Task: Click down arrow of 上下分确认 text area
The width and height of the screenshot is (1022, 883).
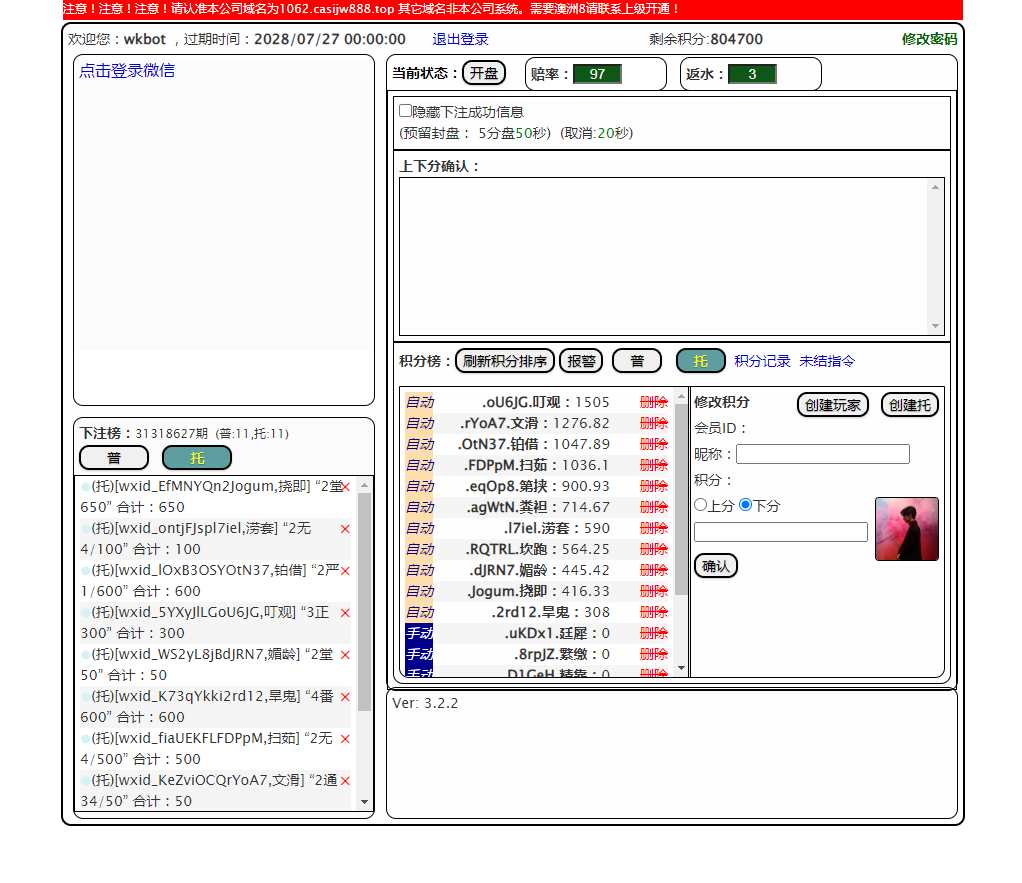Action: [936, 327]
